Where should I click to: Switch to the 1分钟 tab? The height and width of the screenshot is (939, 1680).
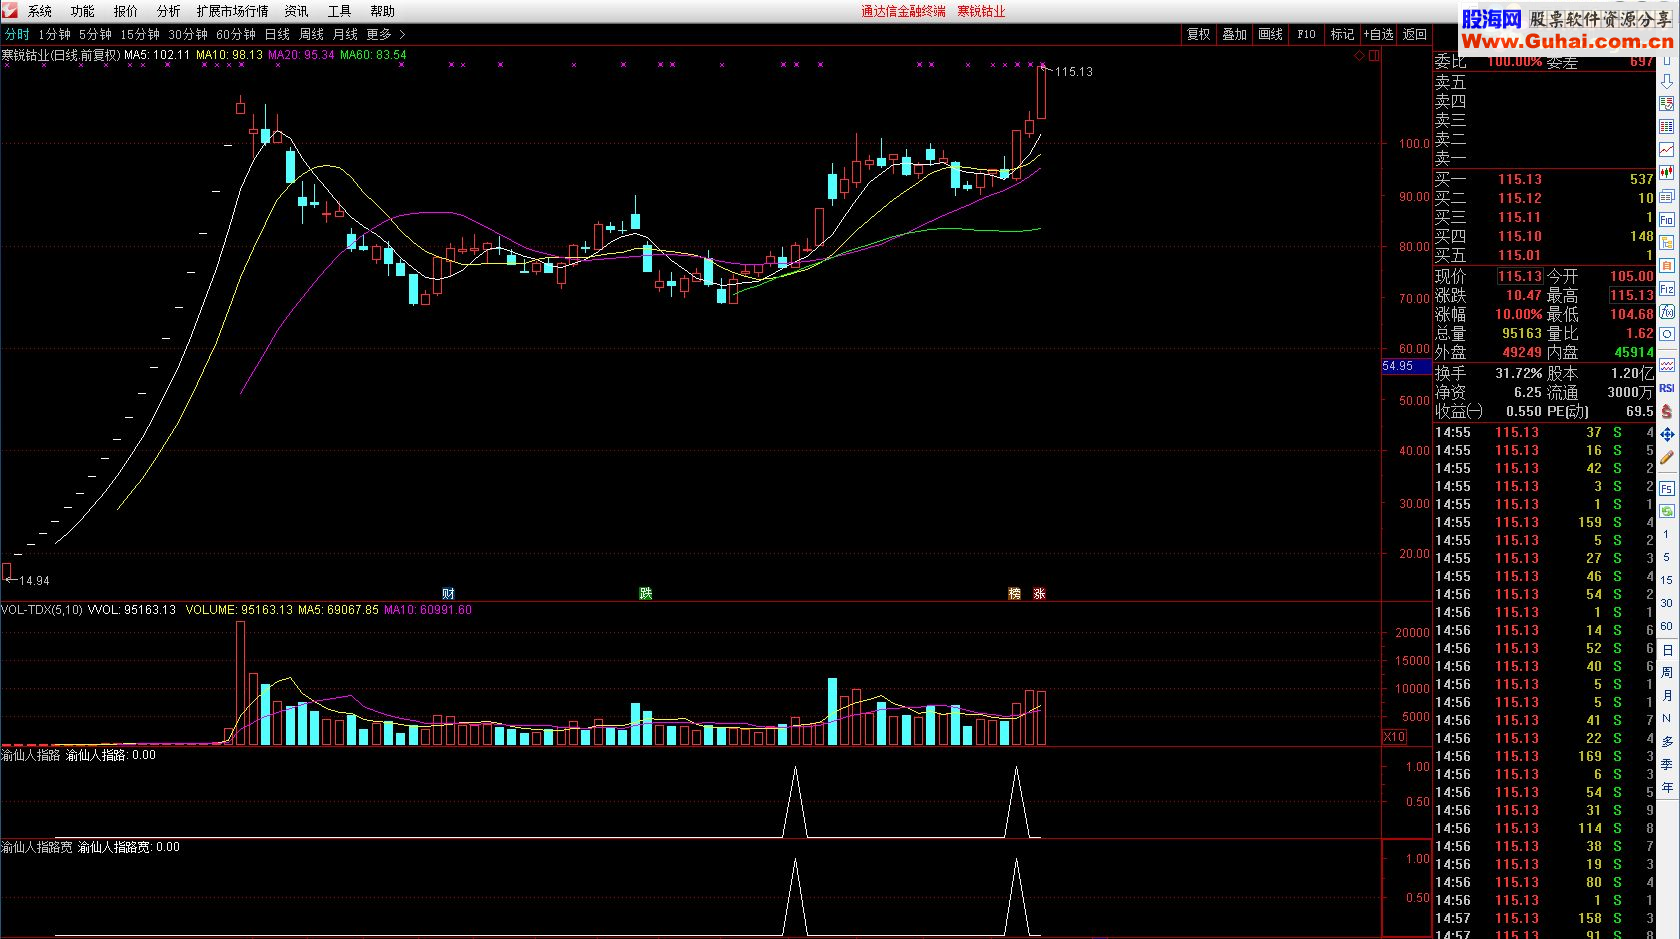coord(55,34)
